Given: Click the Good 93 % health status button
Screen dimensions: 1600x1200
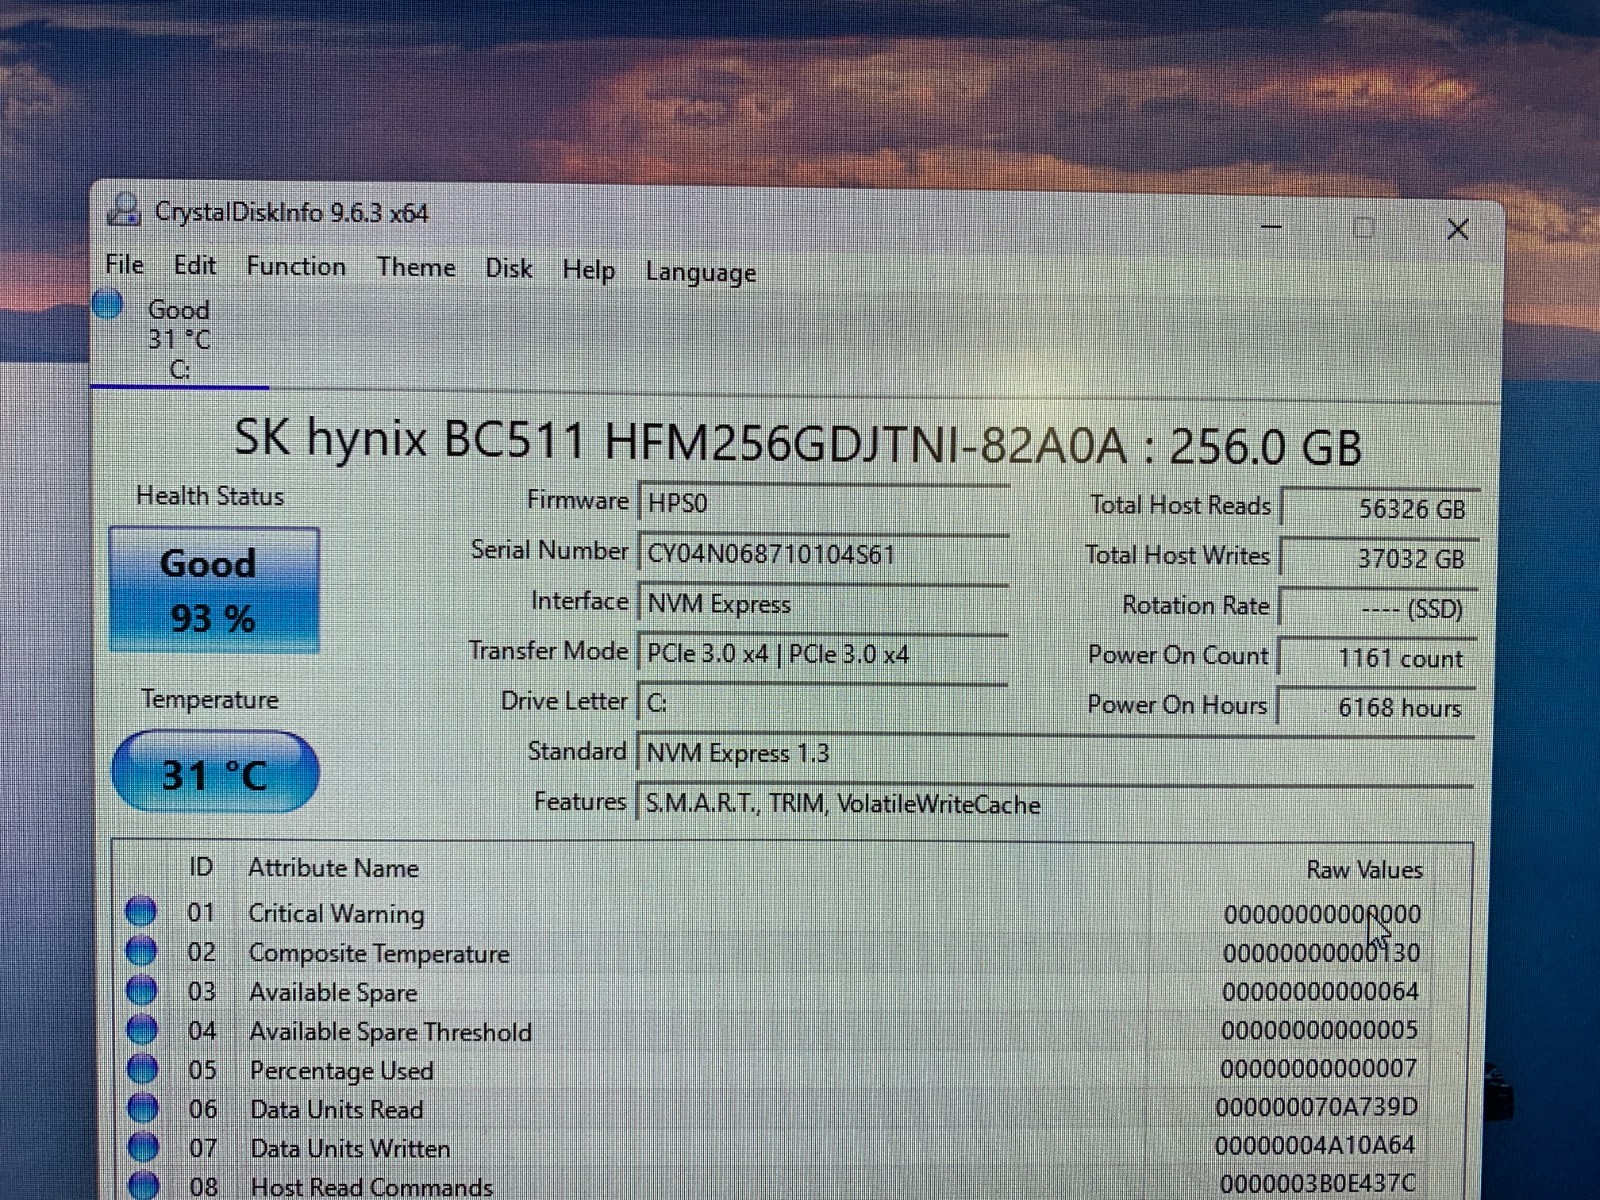Looking at the screenshot, I should tap(214, 590).
